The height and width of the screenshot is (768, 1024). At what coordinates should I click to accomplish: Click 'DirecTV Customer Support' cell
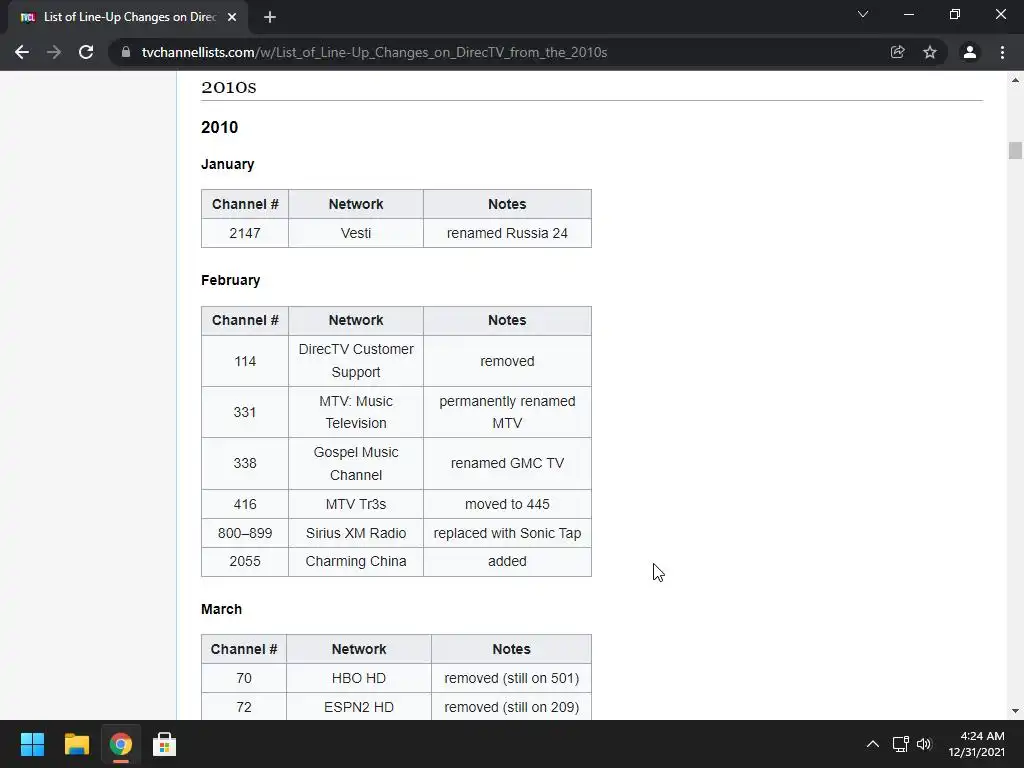click(x=356, y=360)
